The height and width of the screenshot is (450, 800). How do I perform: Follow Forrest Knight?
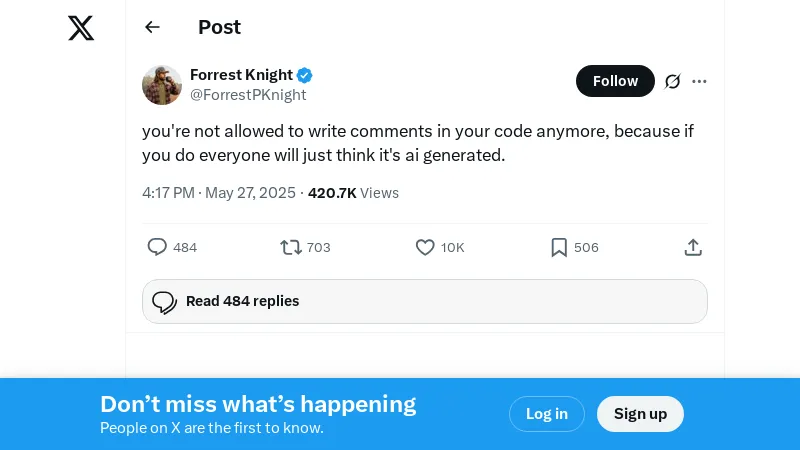click(x=615, y=81)
